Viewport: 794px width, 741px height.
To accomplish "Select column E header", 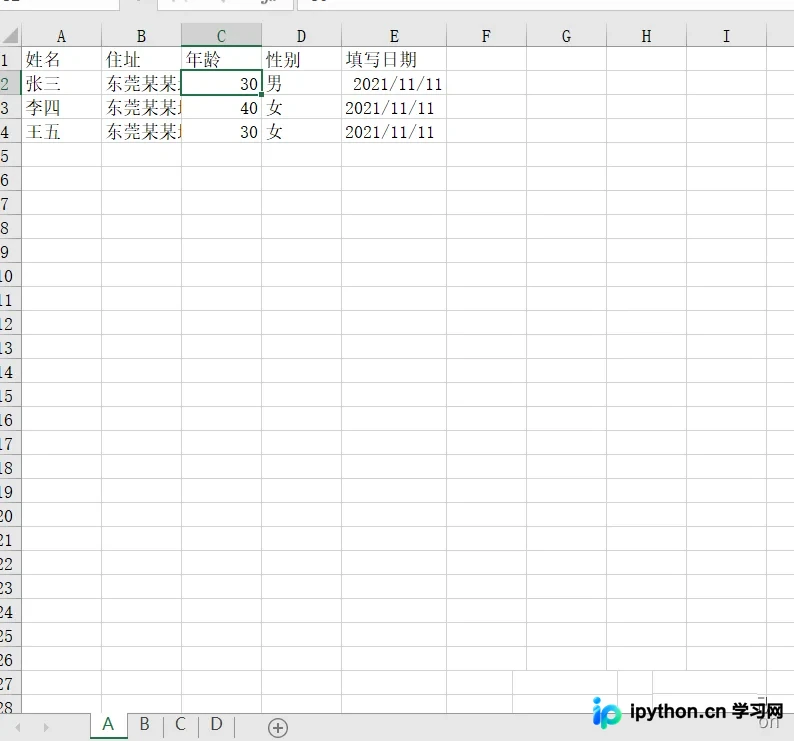I will coord(394,35).
